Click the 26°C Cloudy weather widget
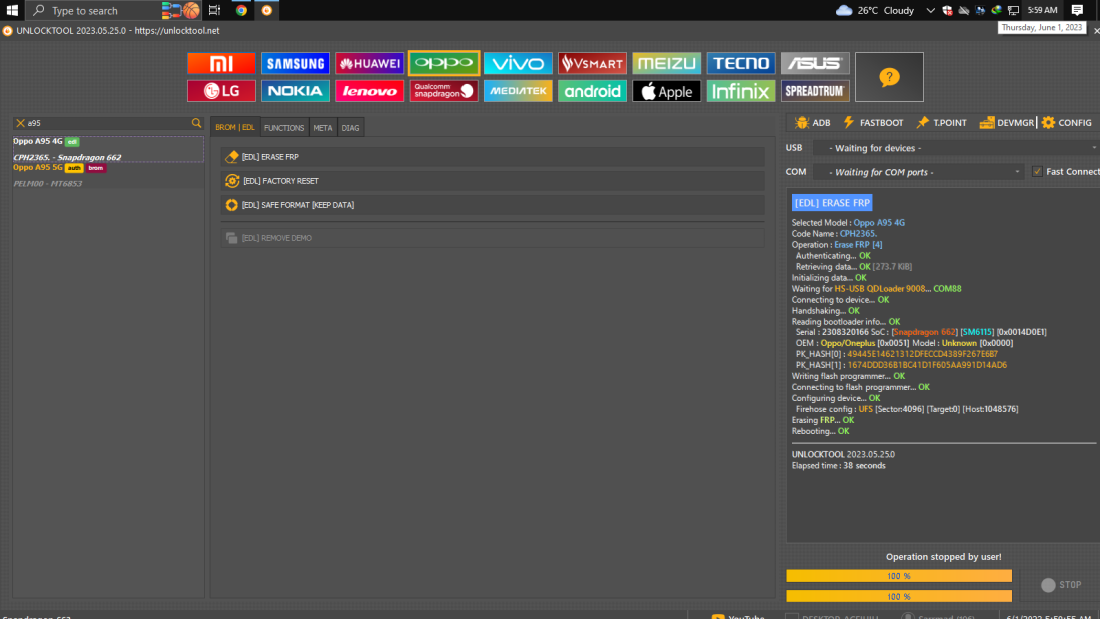 875,11
